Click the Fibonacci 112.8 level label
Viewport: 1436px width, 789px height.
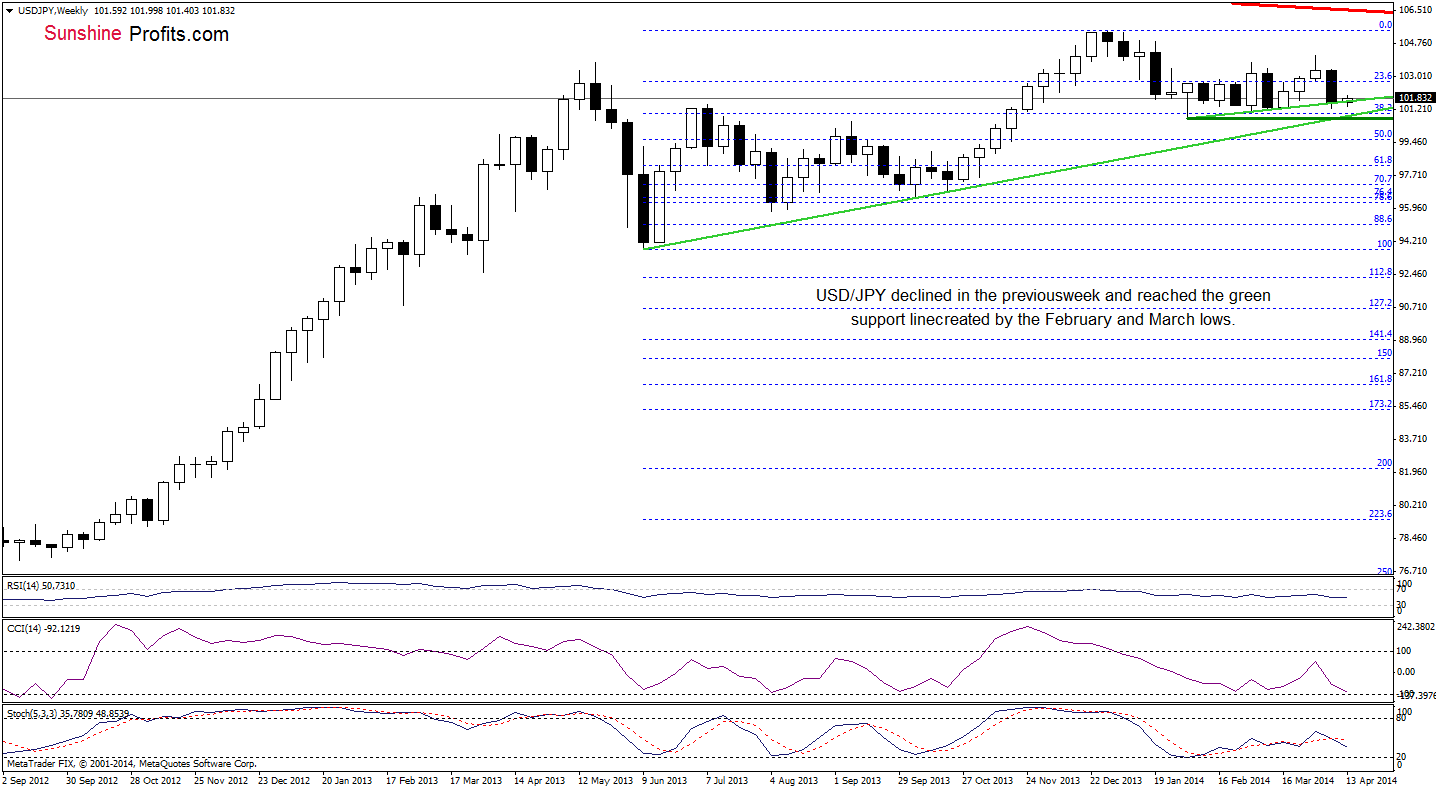(1382, 272)
